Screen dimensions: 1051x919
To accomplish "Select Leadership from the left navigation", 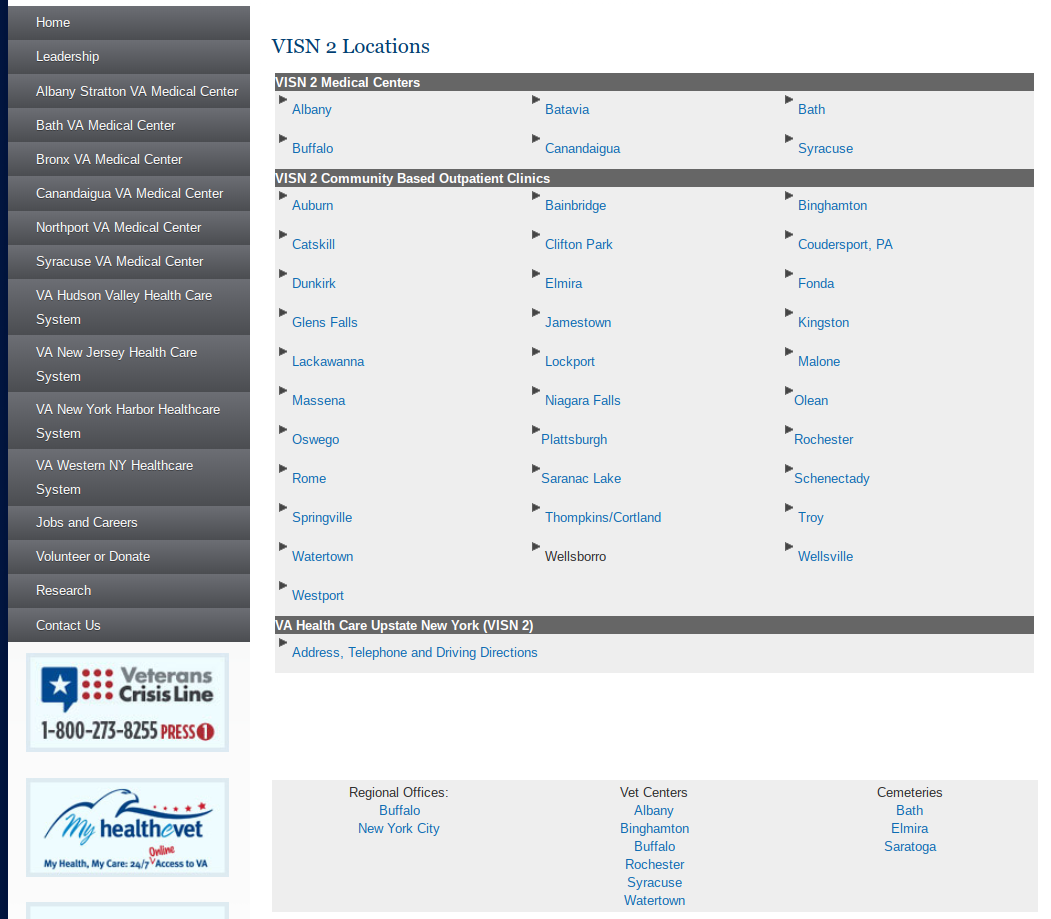I will point(67,57).
